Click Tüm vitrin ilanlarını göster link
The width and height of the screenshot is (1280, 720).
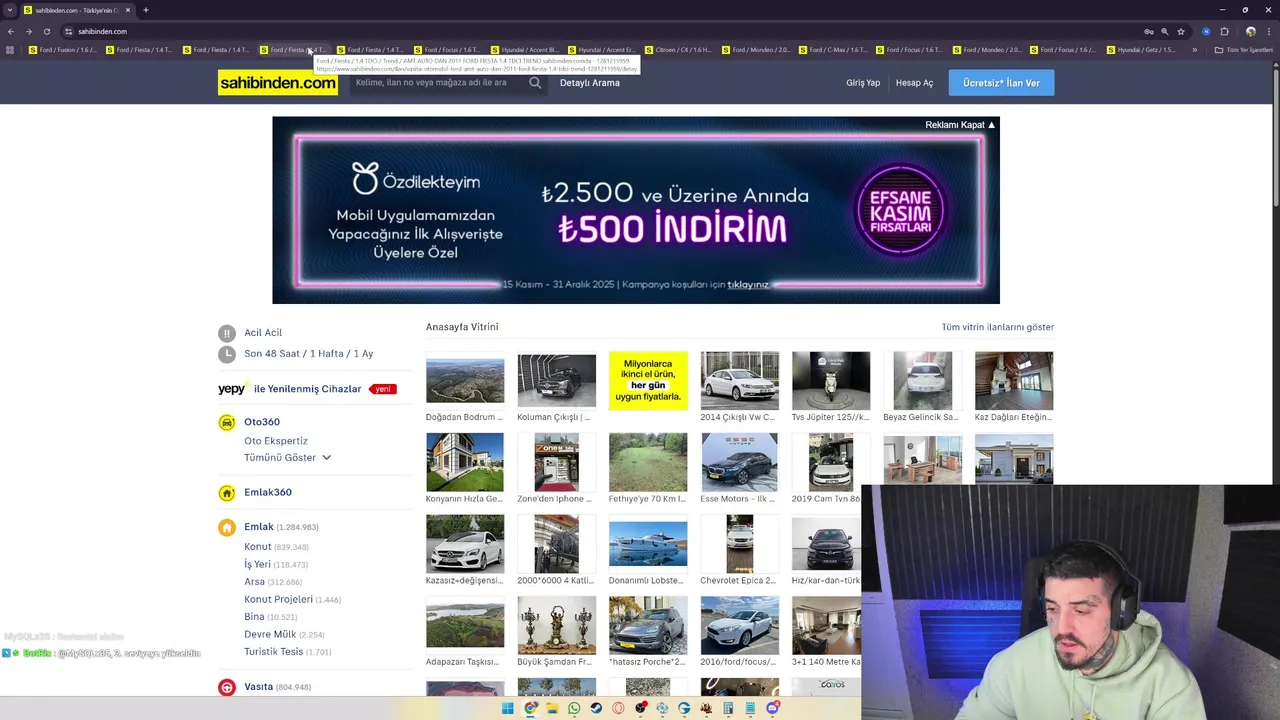[x=998, y=327]
